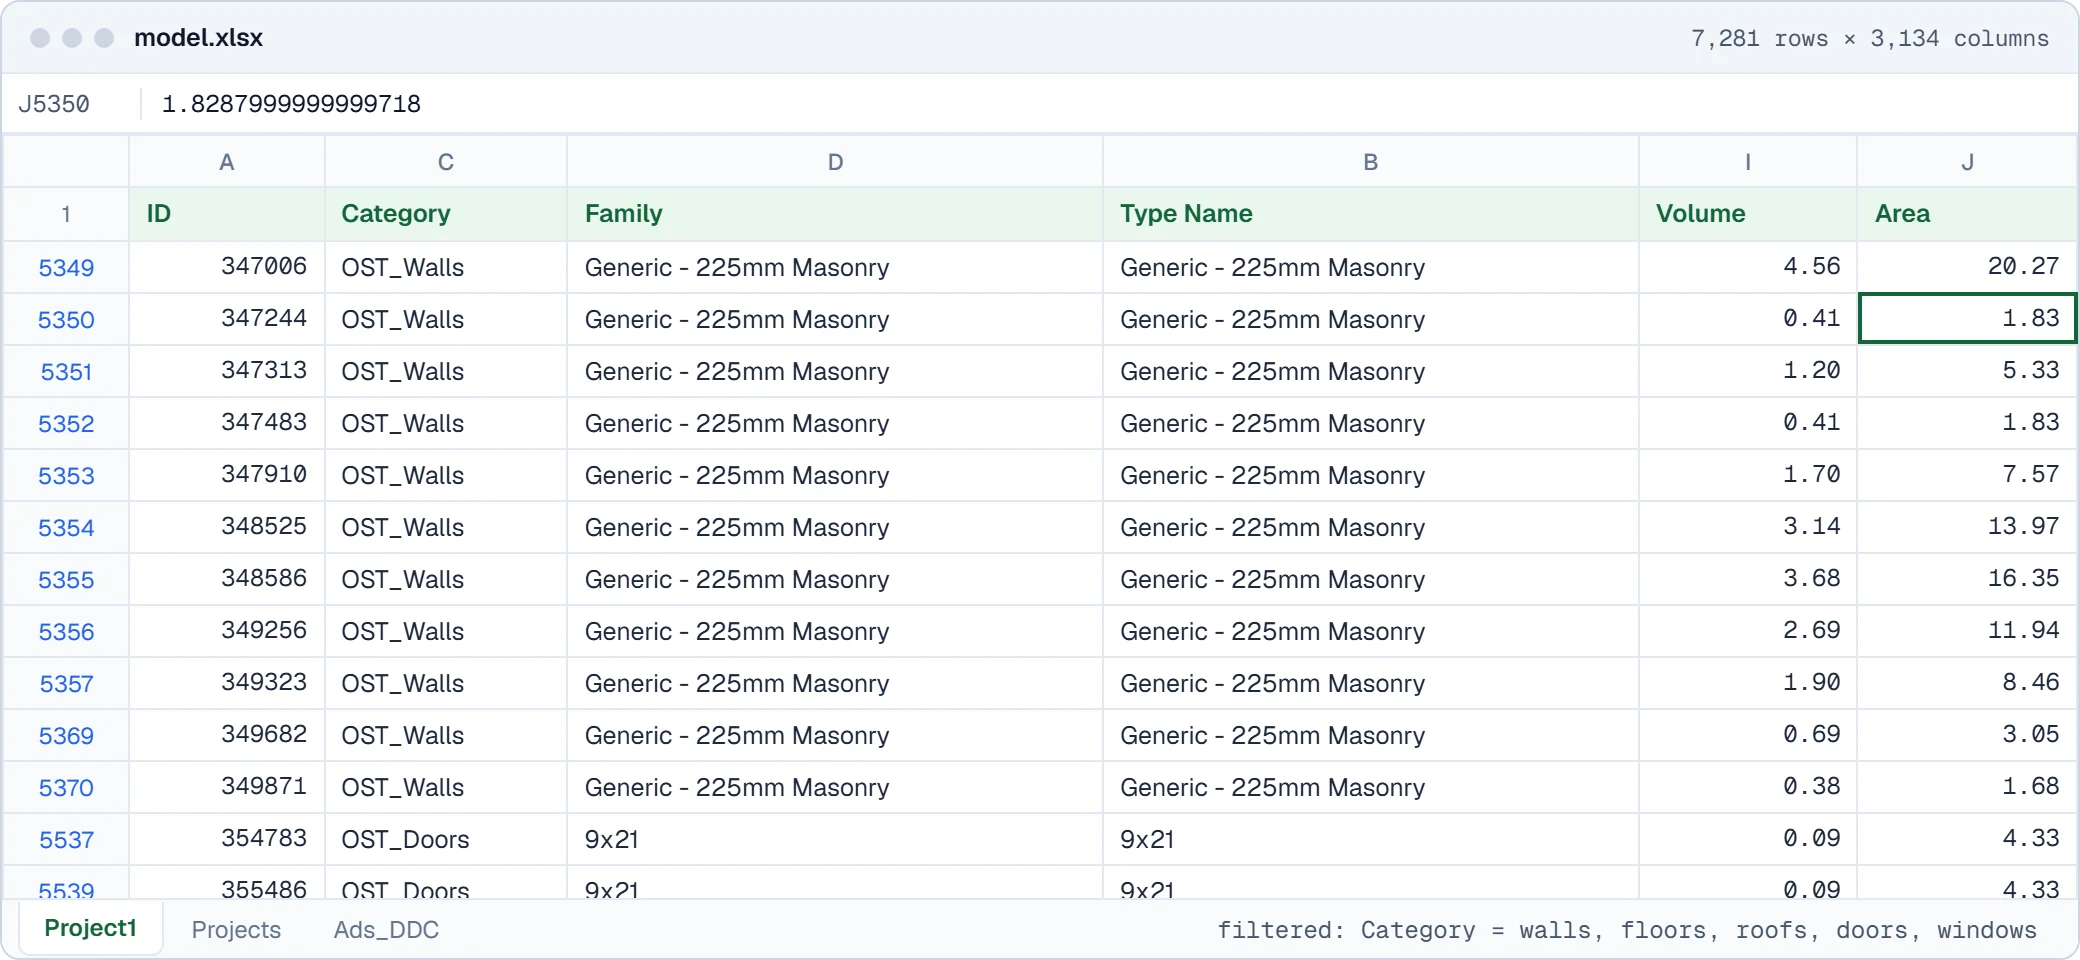Image resolution: width=2080 pixels, height=960 pixels.
Task: Click ID cell 354783
Action: coord(227,839)
